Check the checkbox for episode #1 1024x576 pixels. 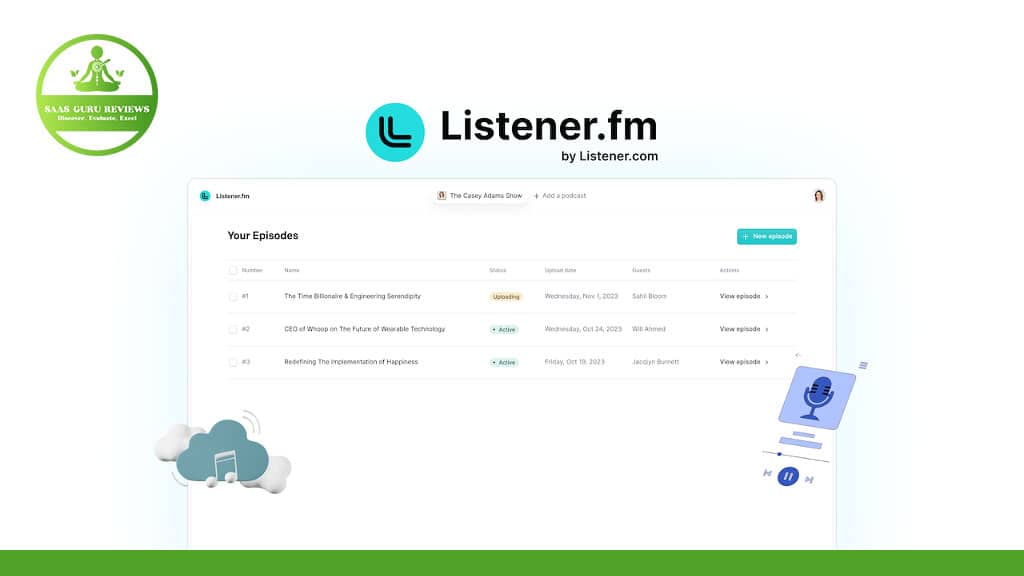click(x=232, y=296)
